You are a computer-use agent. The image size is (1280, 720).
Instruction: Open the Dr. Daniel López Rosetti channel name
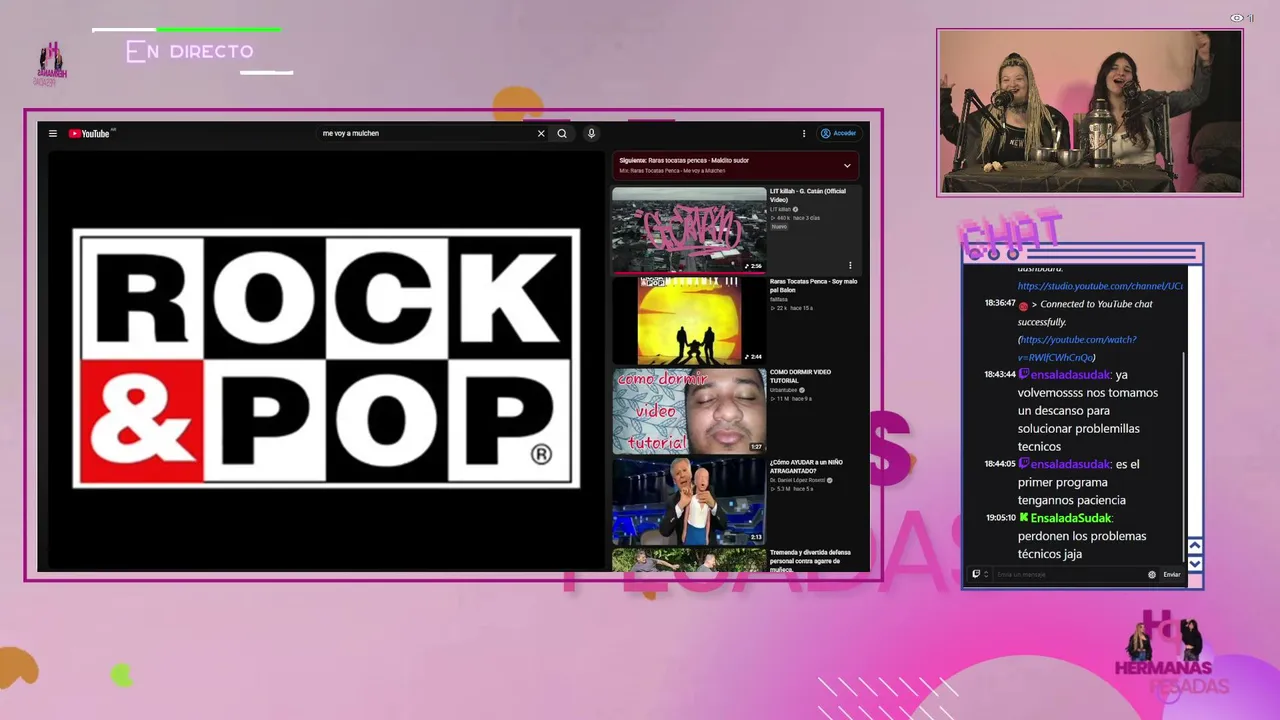click(x=797, y=480)
